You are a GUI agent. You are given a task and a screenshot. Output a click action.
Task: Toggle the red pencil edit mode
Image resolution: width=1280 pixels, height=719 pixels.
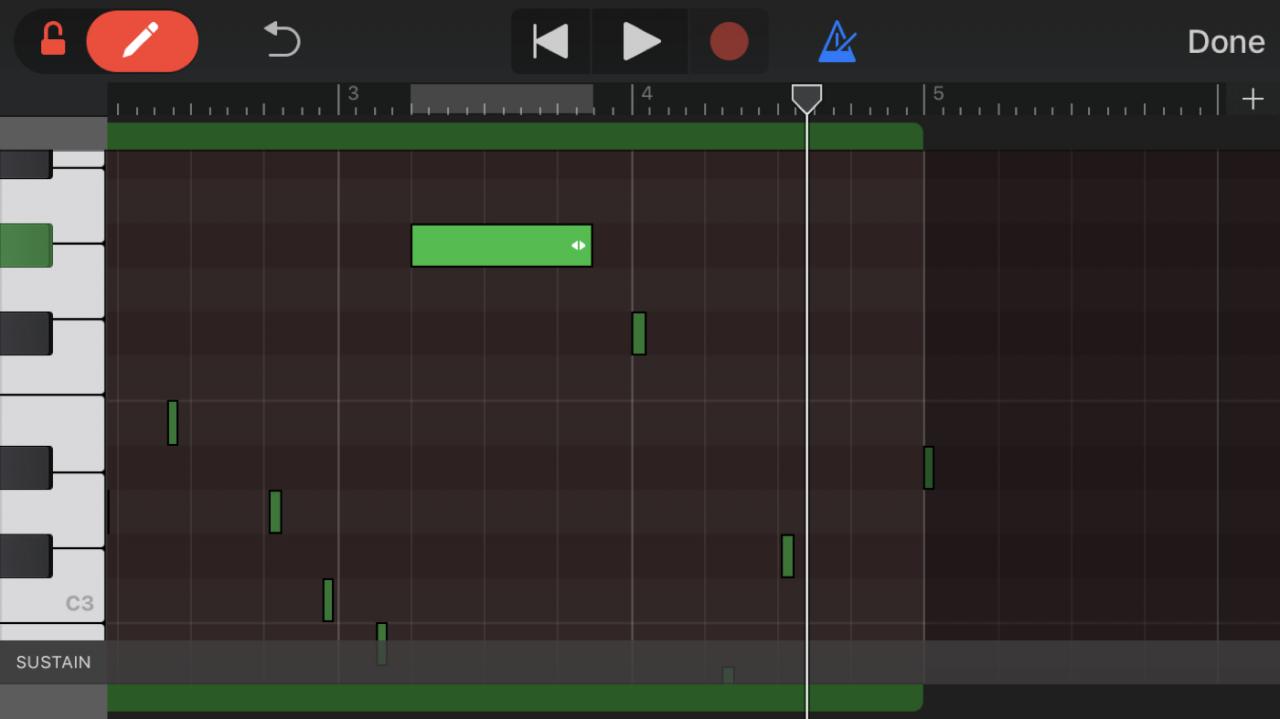coord(142,41)
